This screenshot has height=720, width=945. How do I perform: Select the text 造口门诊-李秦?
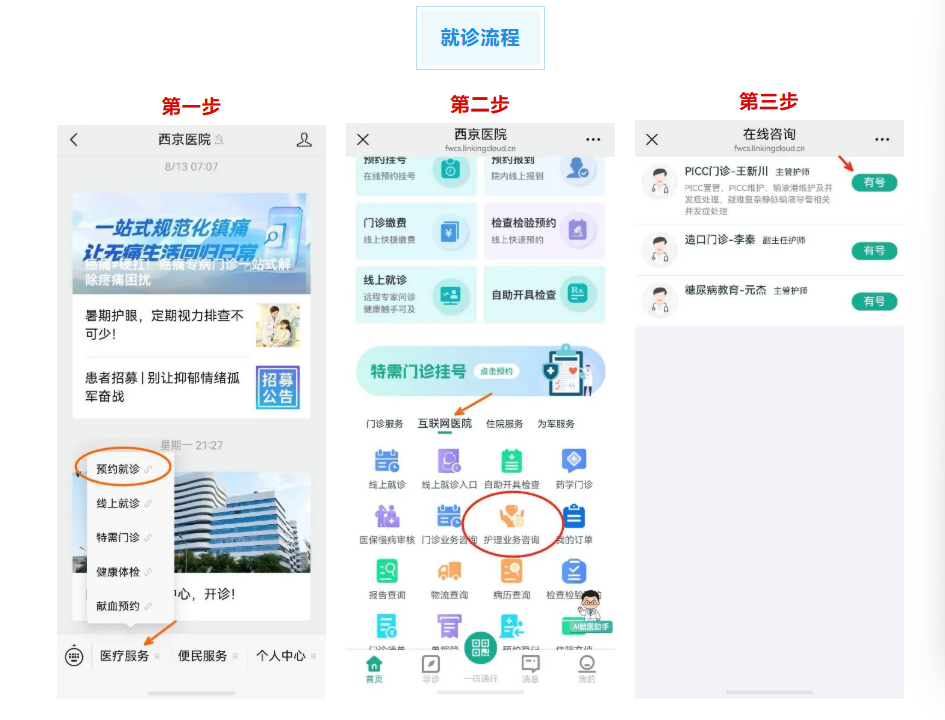pyautogui.click(x=720, y=240)
